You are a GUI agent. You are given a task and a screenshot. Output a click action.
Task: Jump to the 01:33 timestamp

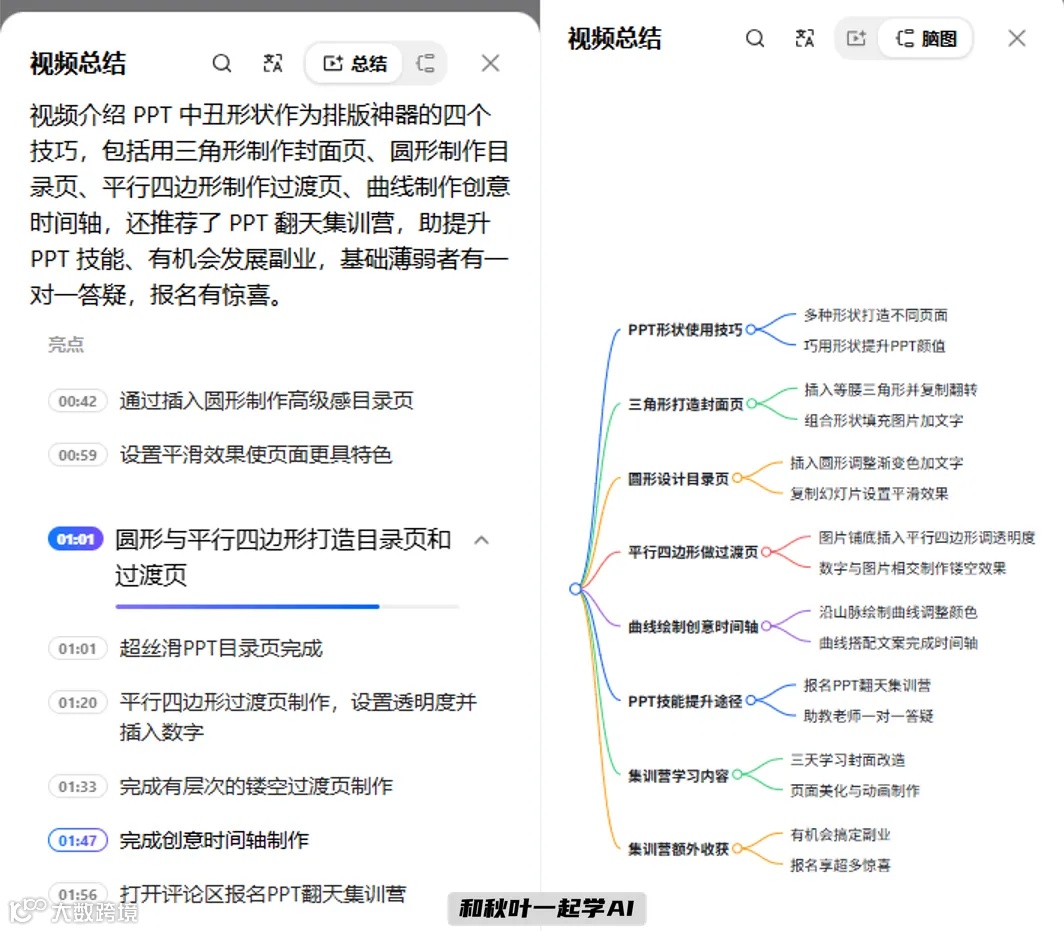tap(77, 787)
